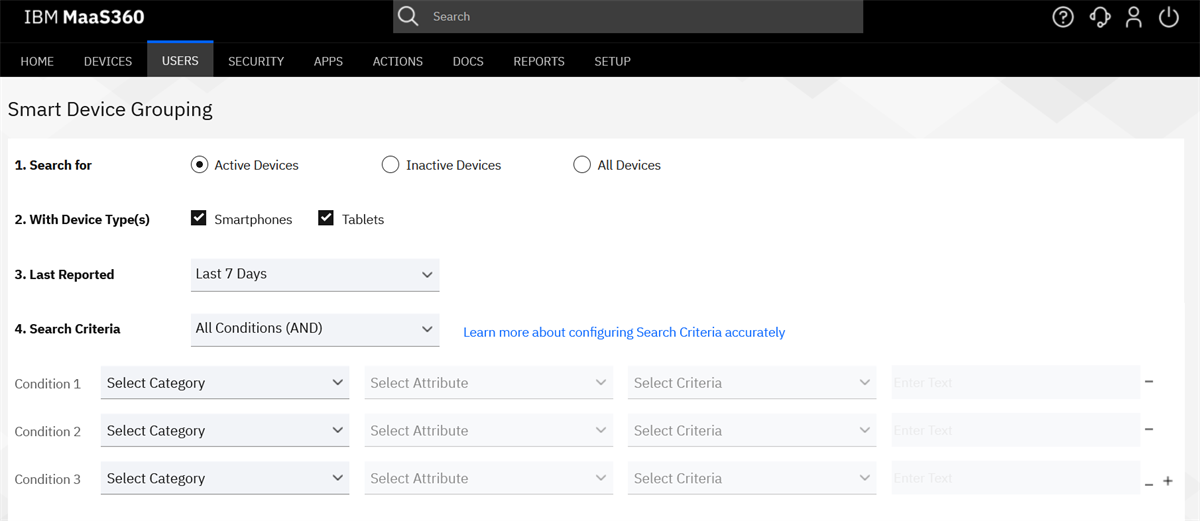Click Condition 2 Enter Text field
1200x521 pixels.
click(1014, 431)
